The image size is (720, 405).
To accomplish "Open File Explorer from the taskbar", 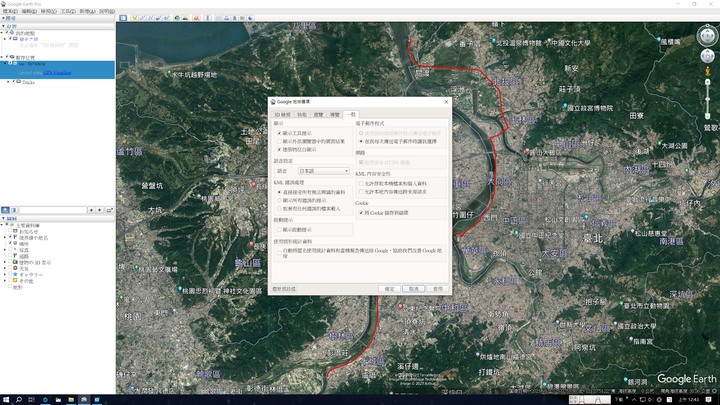I will click(x=71, y=400).
